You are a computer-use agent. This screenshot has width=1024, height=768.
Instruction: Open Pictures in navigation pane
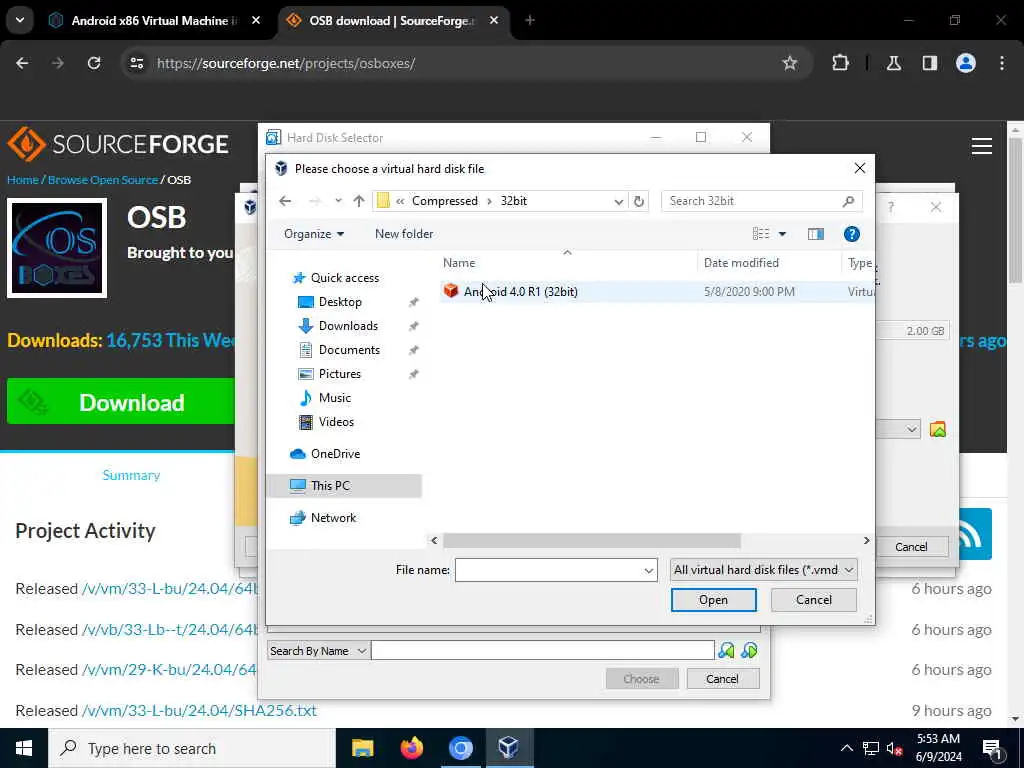[340, 374]
